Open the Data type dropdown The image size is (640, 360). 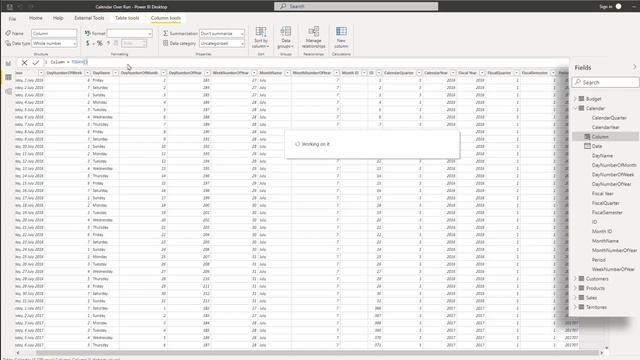54,43
